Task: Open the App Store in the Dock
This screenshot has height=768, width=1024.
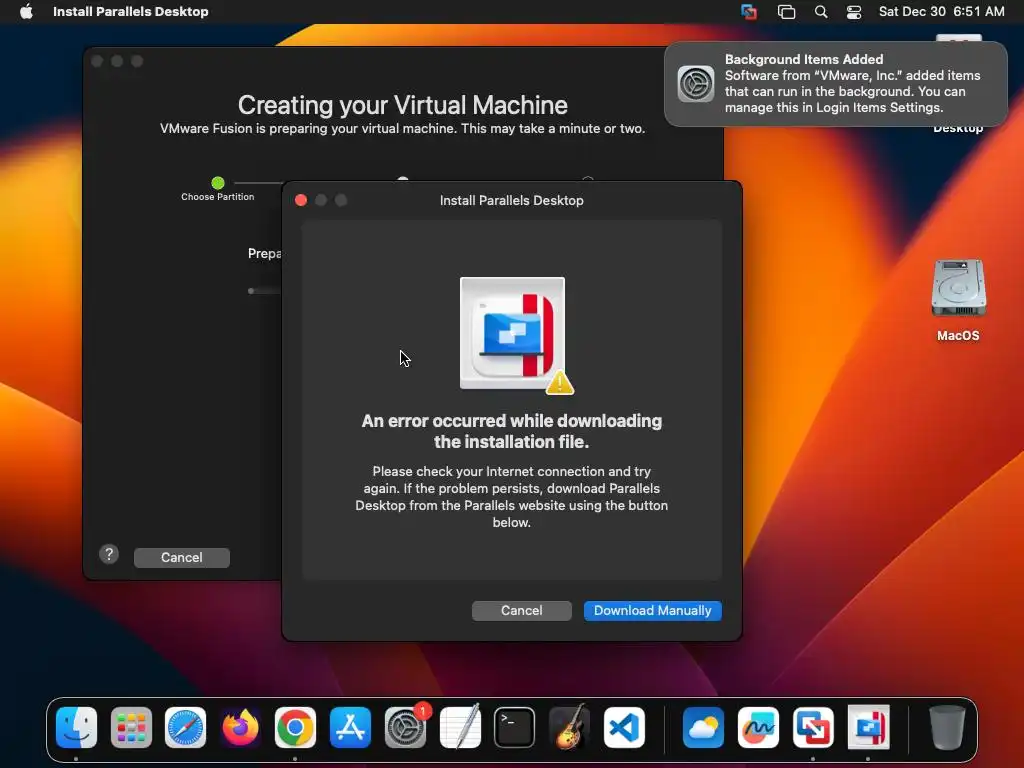Action: [350, 727]
